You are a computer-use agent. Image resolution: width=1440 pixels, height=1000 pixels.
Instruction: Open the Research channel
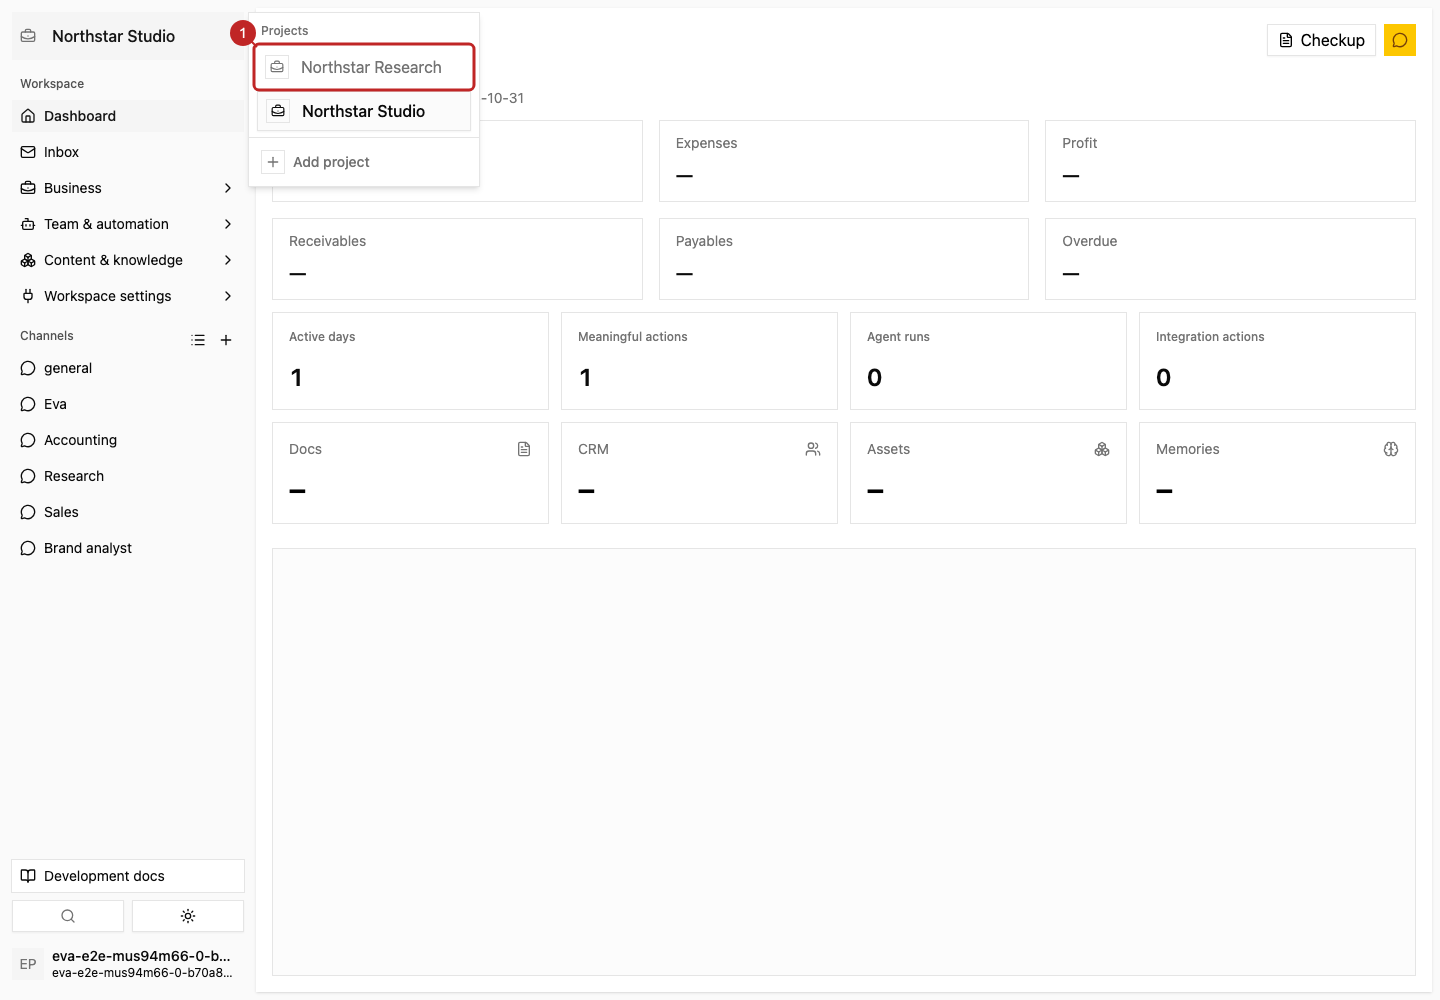point(128,476)
